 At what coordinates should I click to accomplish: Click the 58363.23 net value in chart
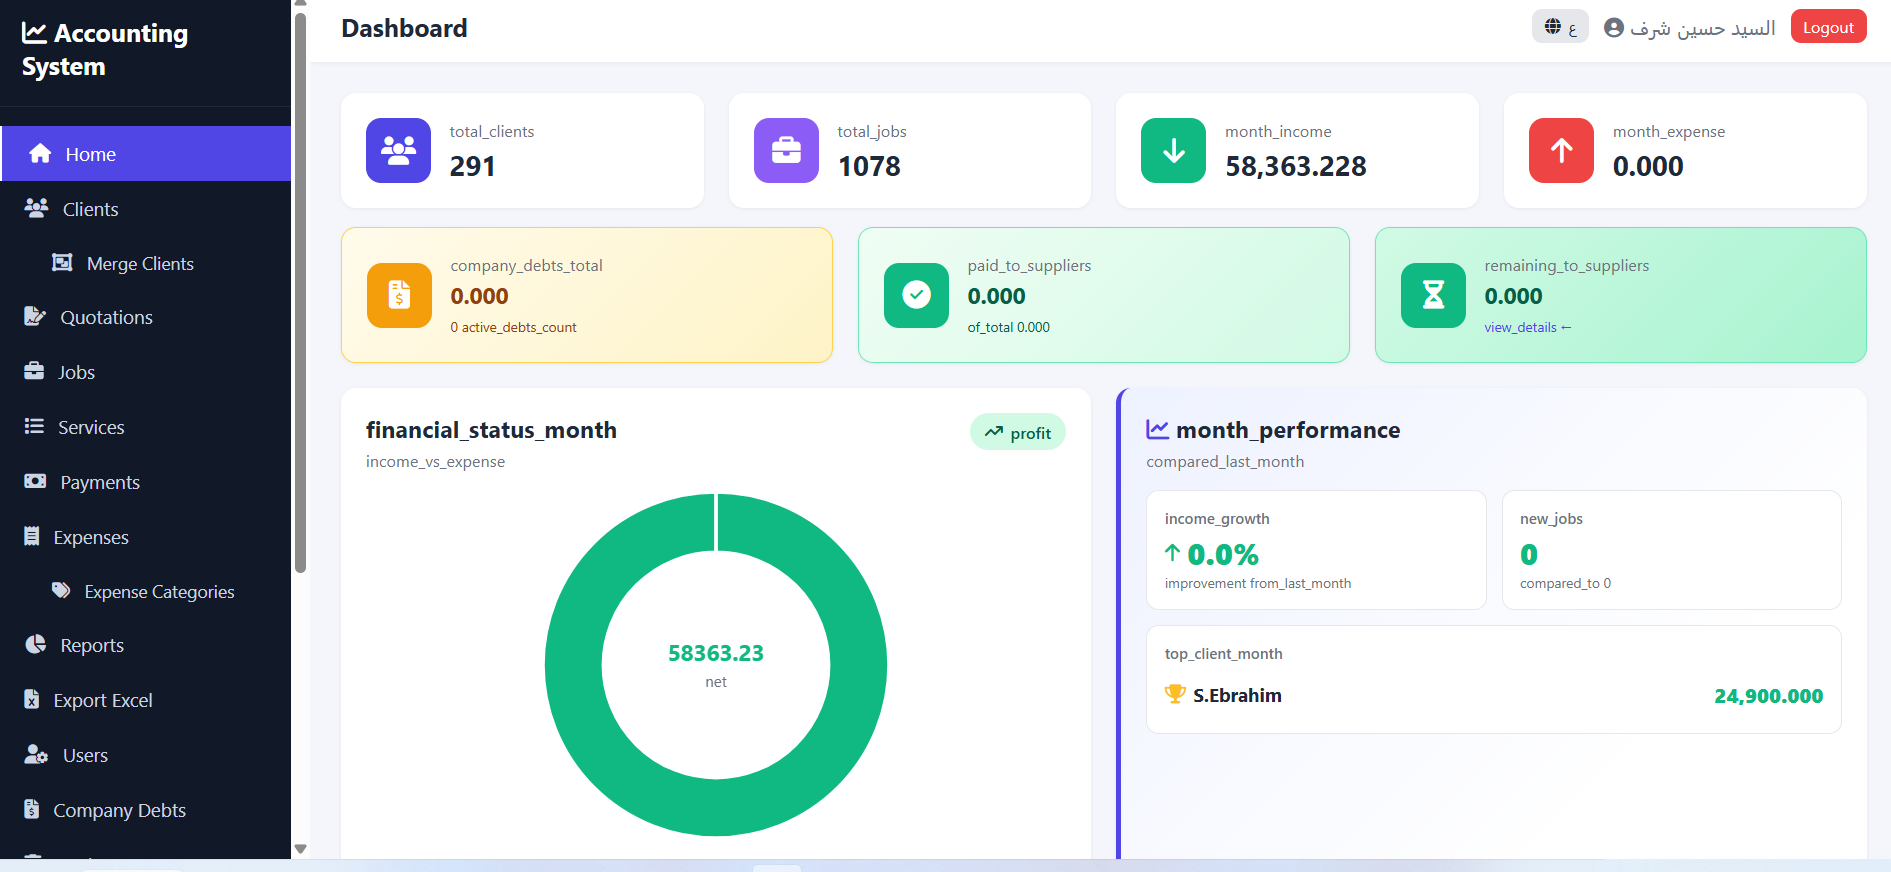716,653
